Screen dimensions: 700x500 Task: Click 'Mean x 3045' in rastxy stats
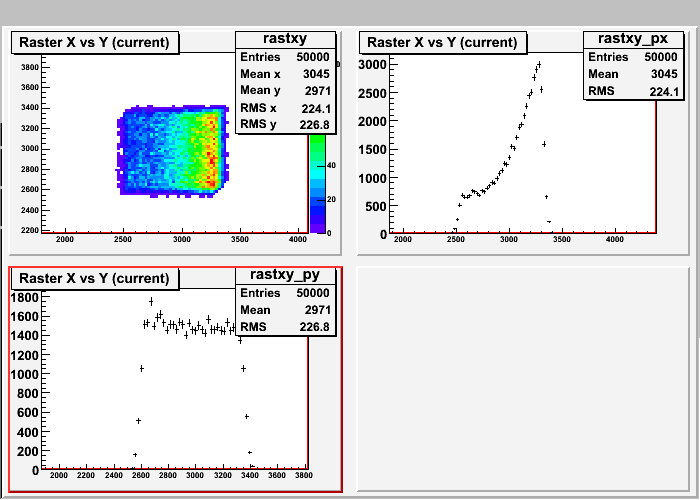click(x=285, y=74)
